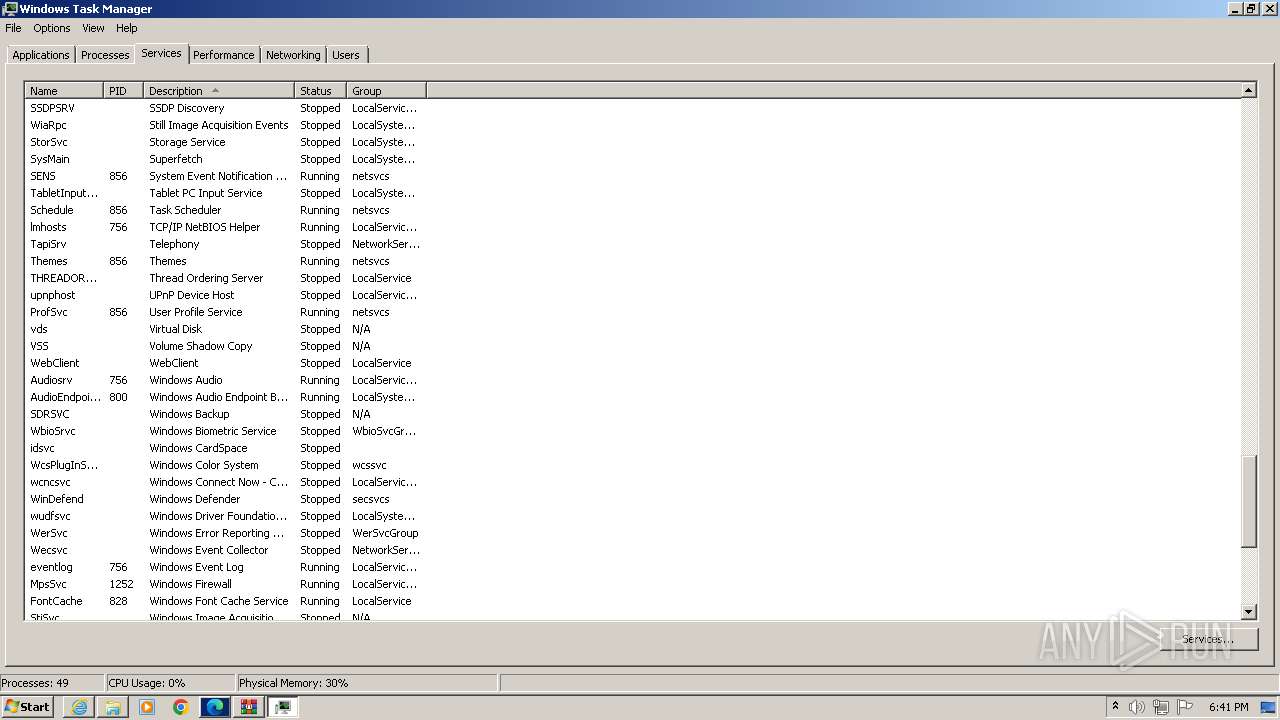Launch Windows Media Player from taskbar
Image resolution: width=1280 pixels, height=720 pixels.
[x=147, y=707]
